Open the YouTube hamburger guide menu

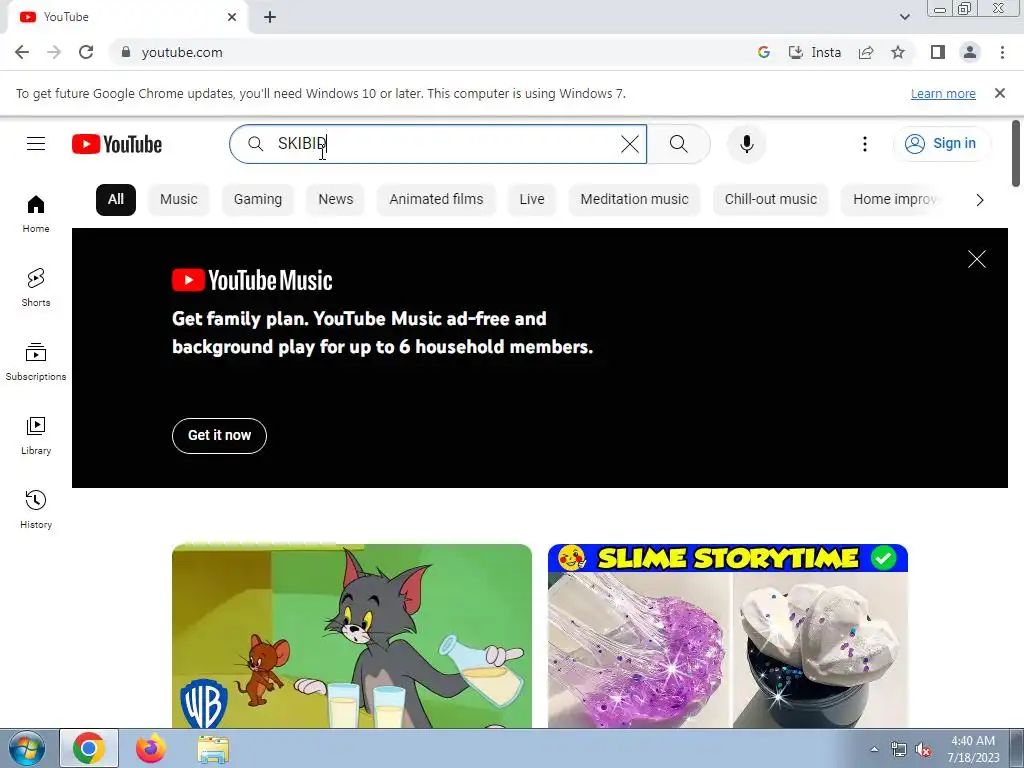[x=36, y=144]
